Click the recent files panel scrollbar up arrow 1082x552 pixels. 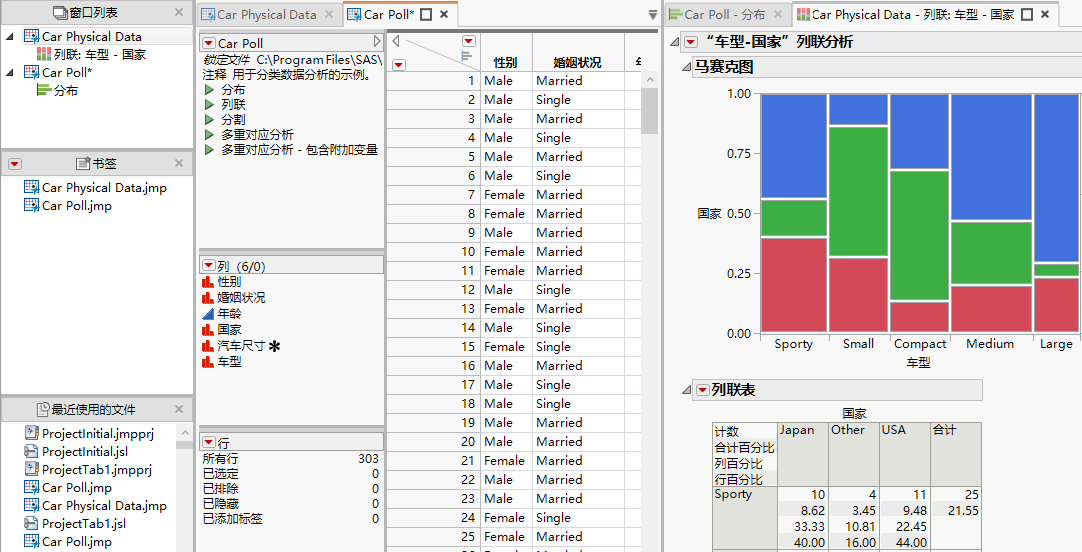pos(184,433)
